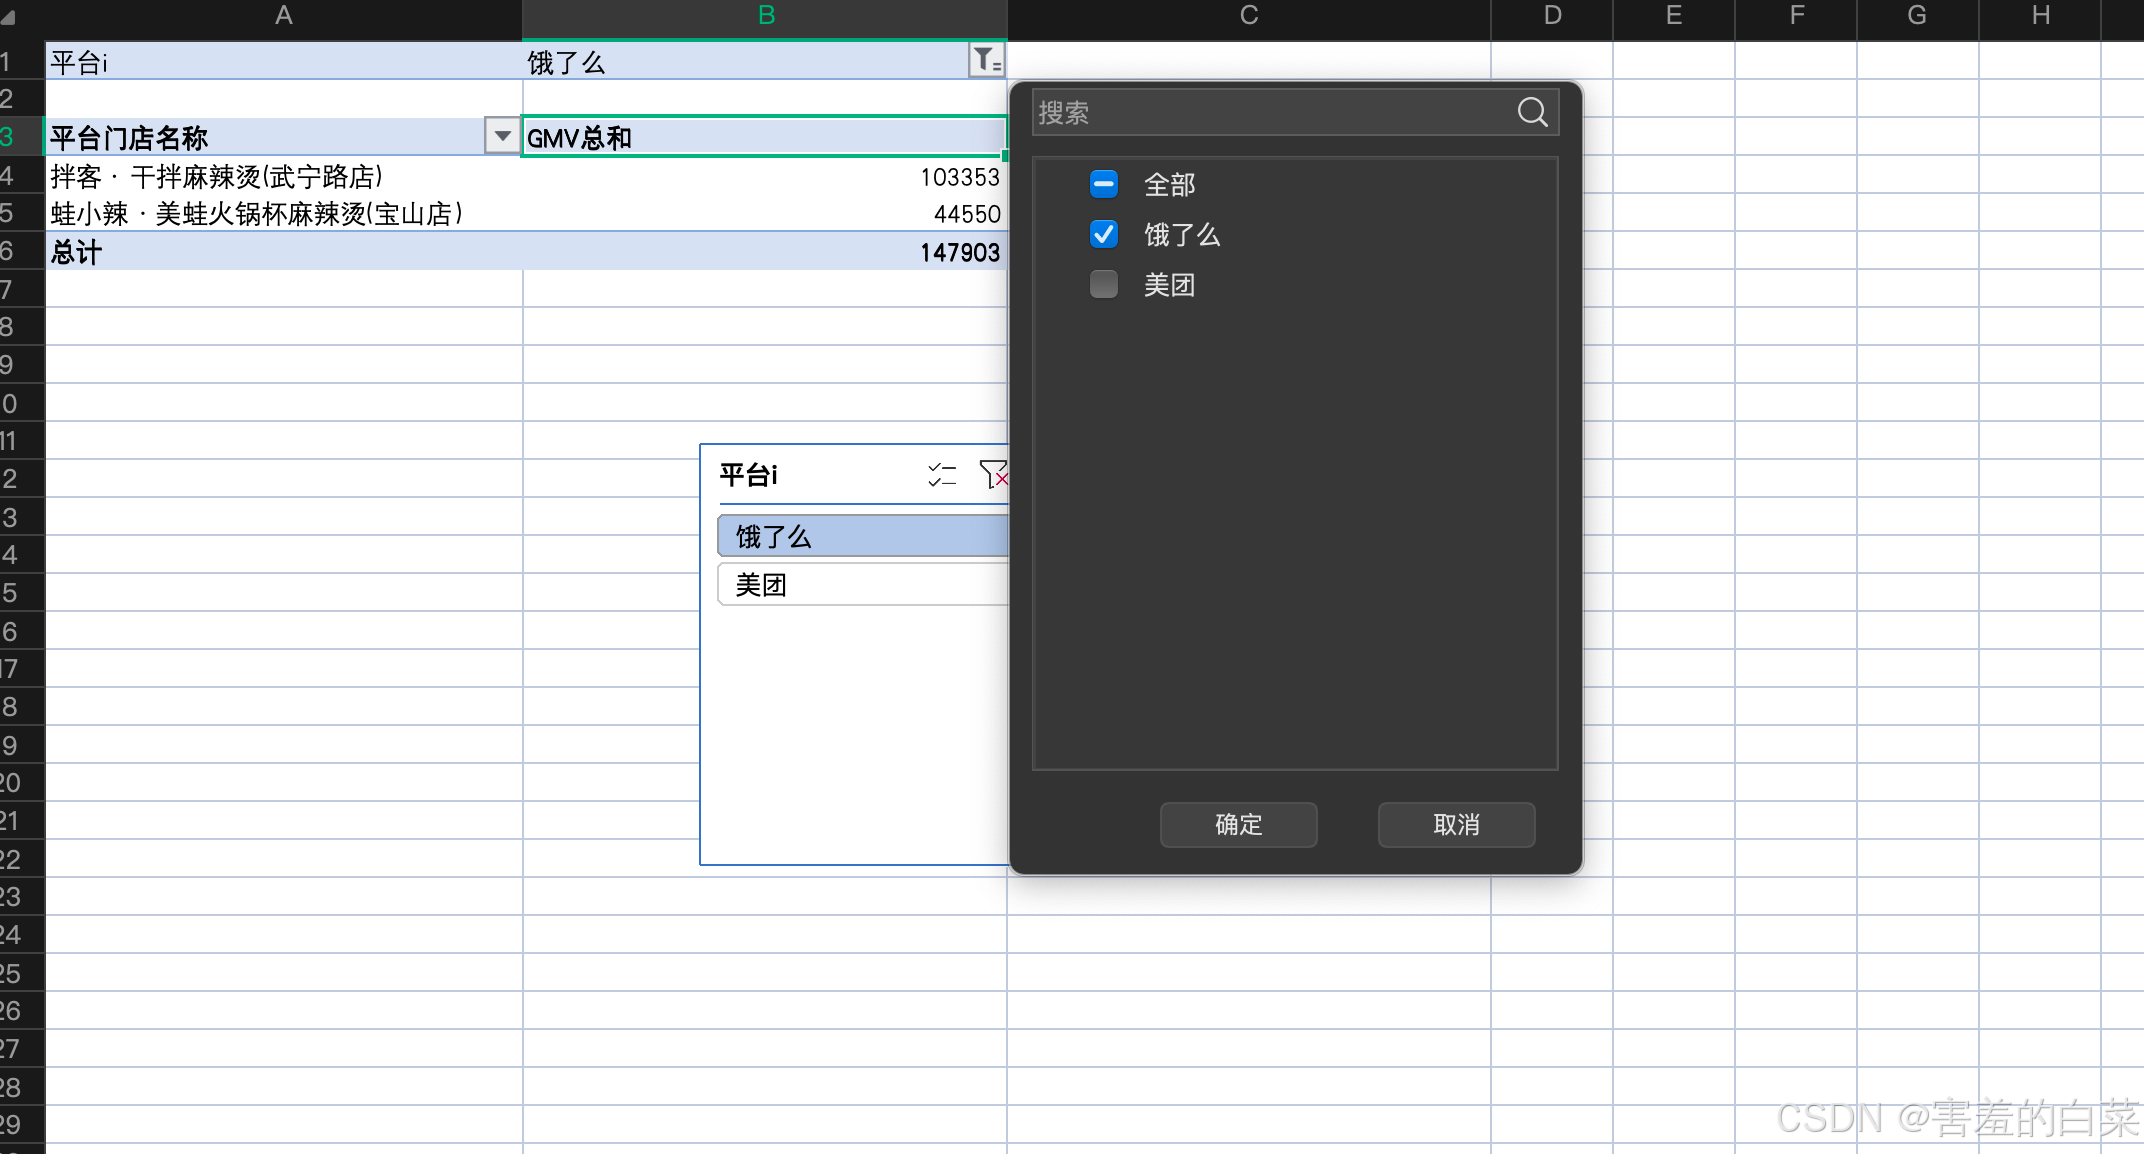Click the magnifier icon in search box

(x=1532, y=112)
